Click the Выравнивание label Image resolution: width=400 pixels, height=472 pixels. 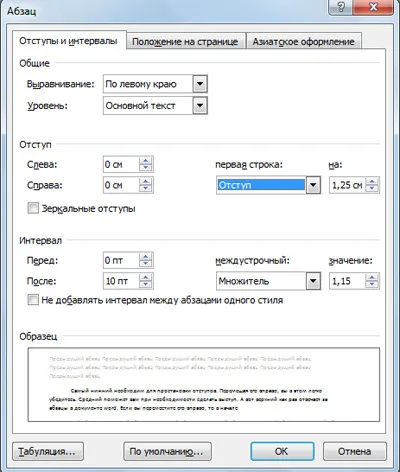[61, 84]
